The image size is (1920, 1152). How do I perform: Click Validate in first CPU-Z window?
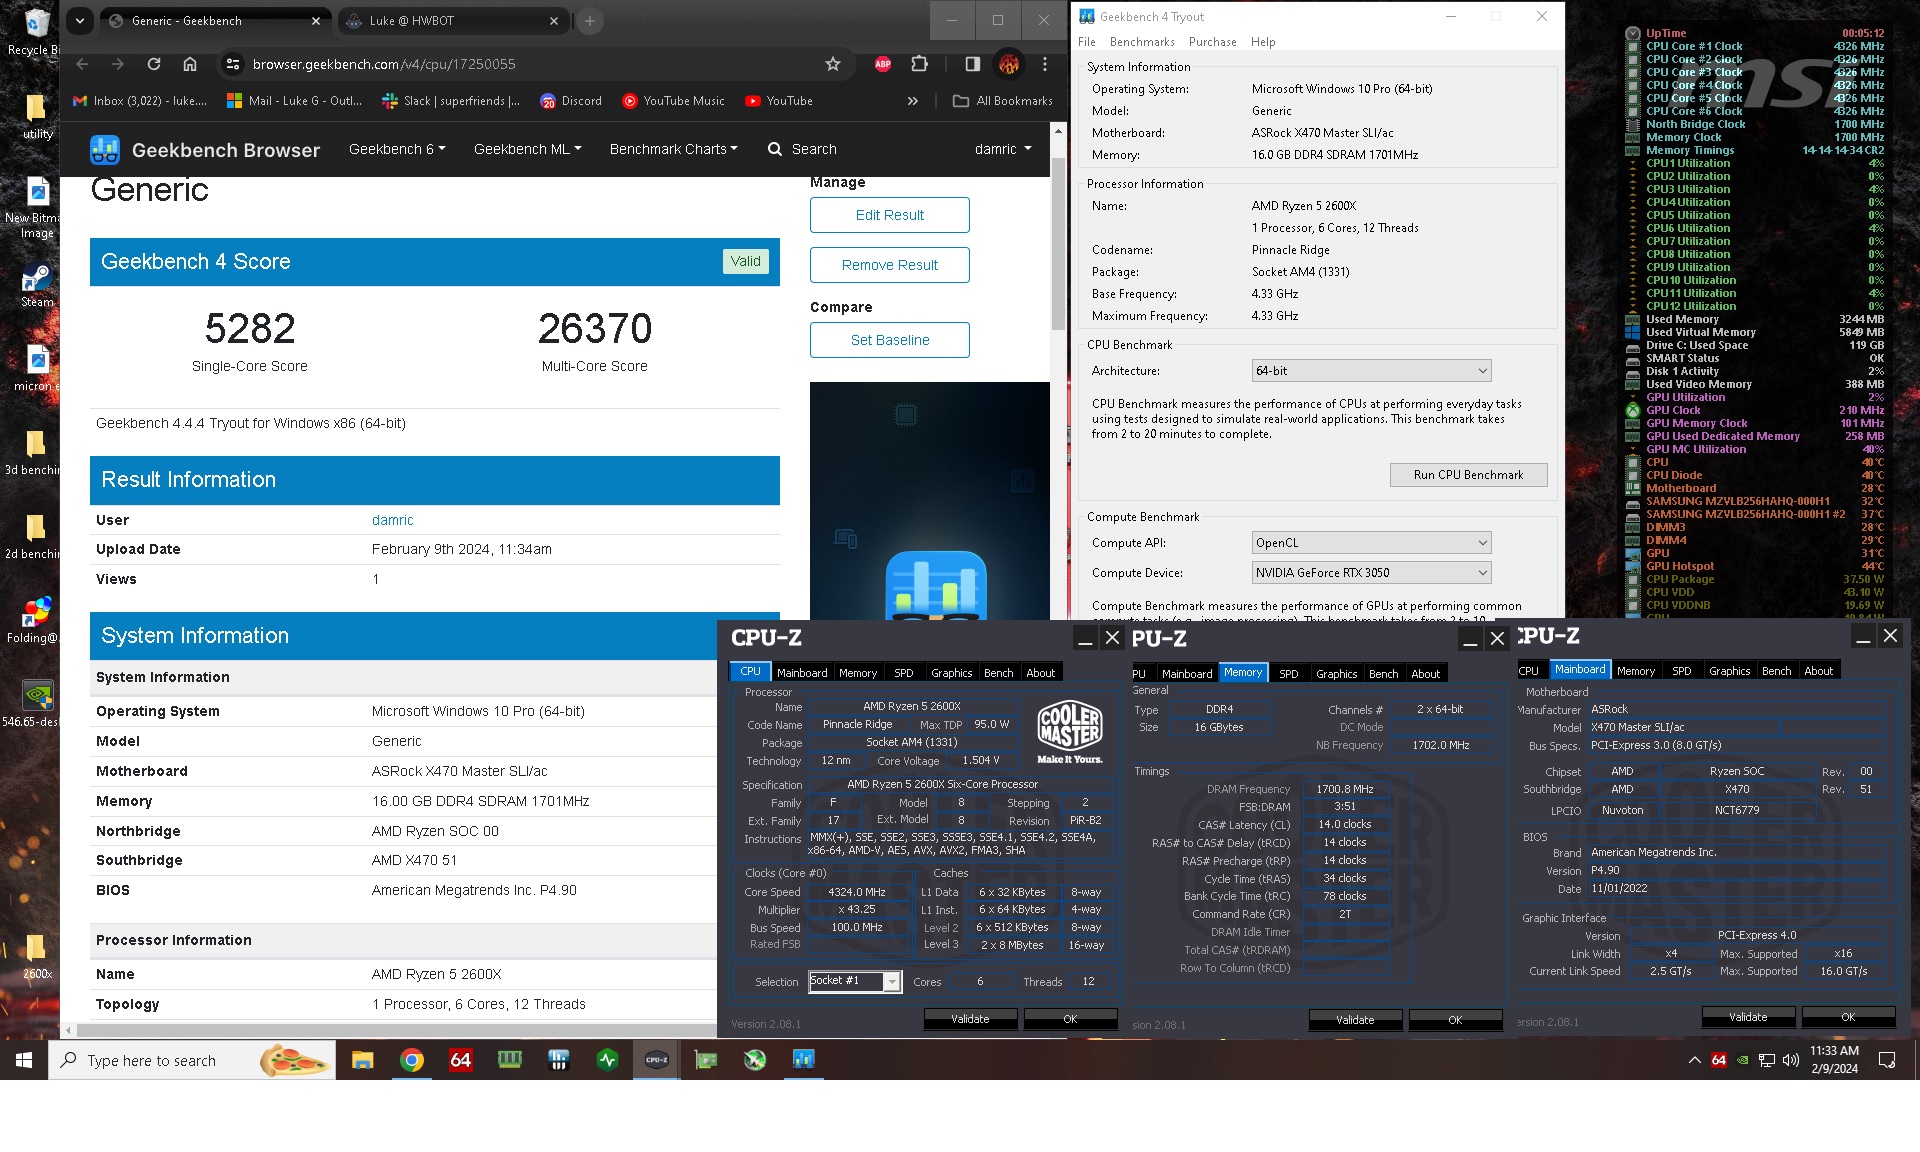970,1019
